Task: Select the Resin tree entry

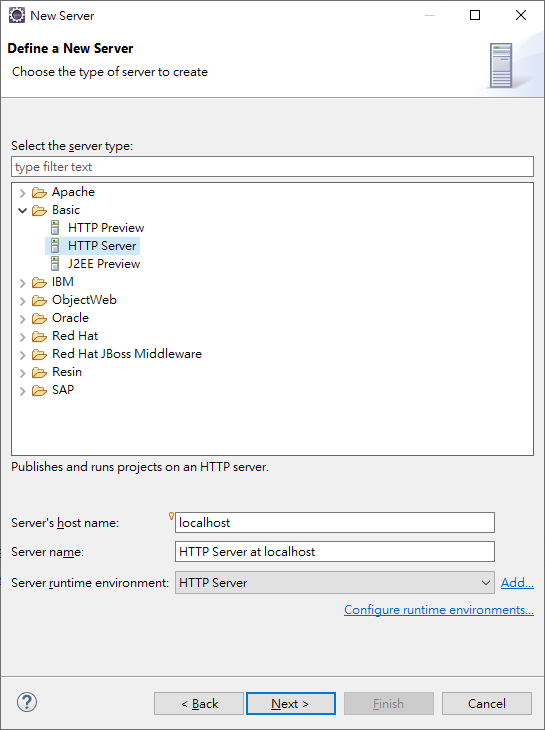Action: coord(67,372)
